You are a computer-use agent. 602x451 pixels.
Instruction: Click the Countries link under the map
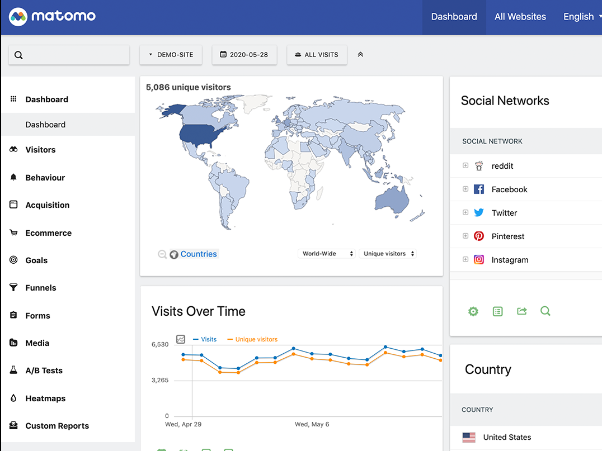pyautogui.click(x=198, y=254)
